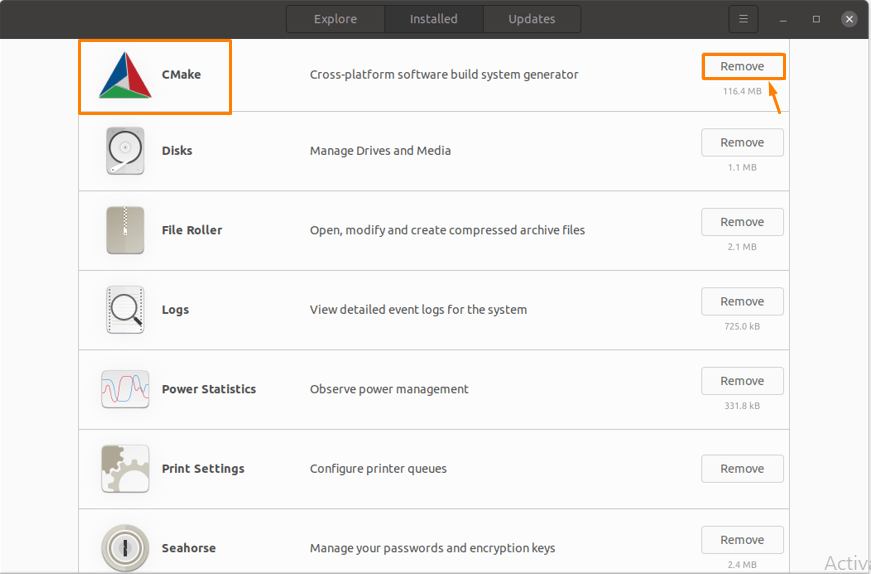871x574 pixels.
Task: Remove File Roller
Action: 743,222
